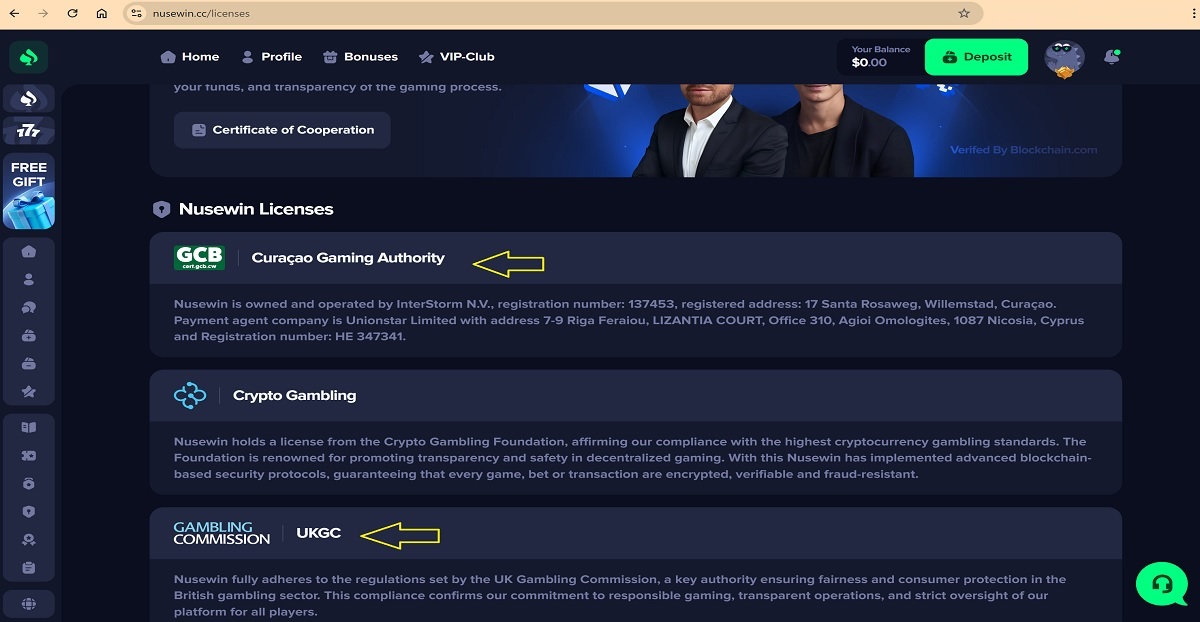This screenshot has height=622, width=1200.
Task: Click the green Deposit button
Action: (x=976, y=57)
